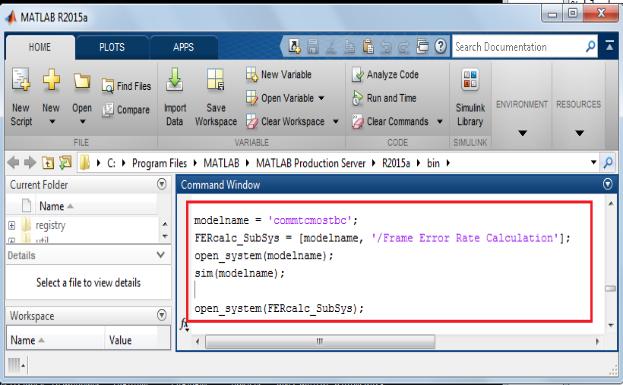Screen dimensions: 623x385
Task: Click the Switch Windows icon in the quick access toolbar
Action: tap(422, 46)
